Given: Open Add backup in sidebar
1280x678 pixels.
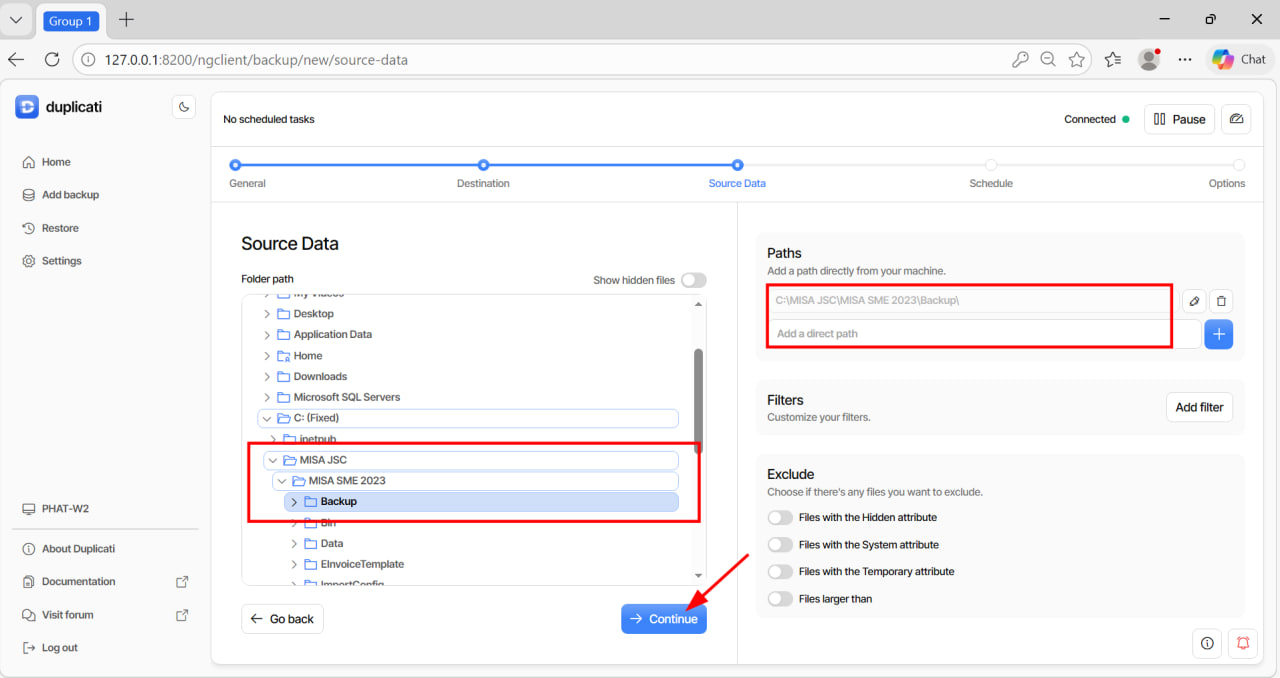Looking at the screenshot, I should (x=69, y=195).
